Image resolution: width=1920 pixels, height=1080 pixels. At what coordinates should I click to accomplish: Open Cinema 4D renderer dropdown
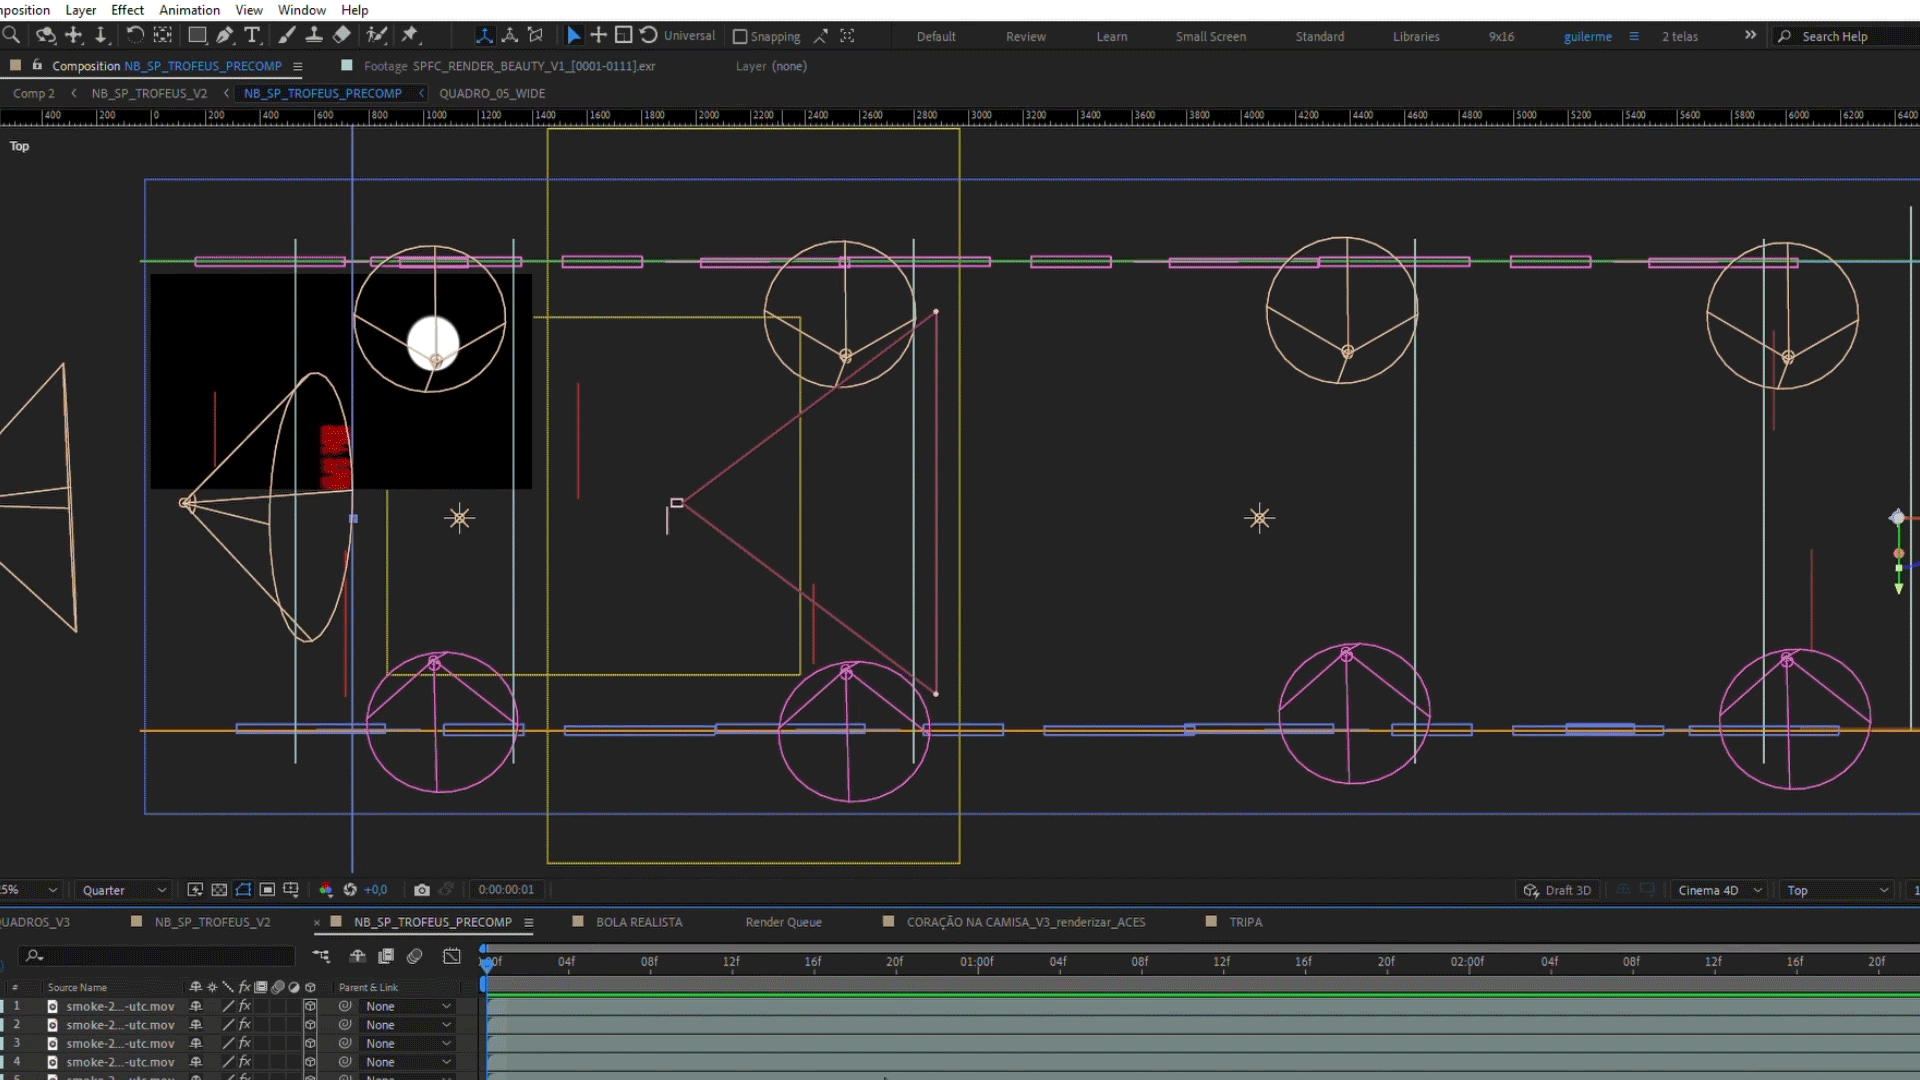(1719, 890)
